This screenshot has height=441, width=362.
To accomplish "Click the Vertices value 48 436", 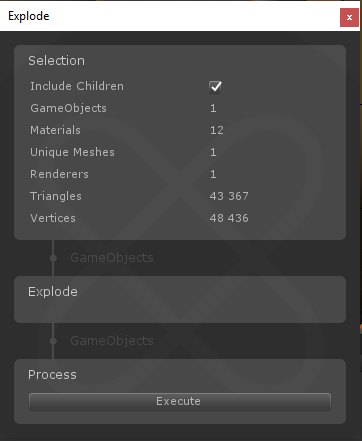I will [x=229, y=218].
